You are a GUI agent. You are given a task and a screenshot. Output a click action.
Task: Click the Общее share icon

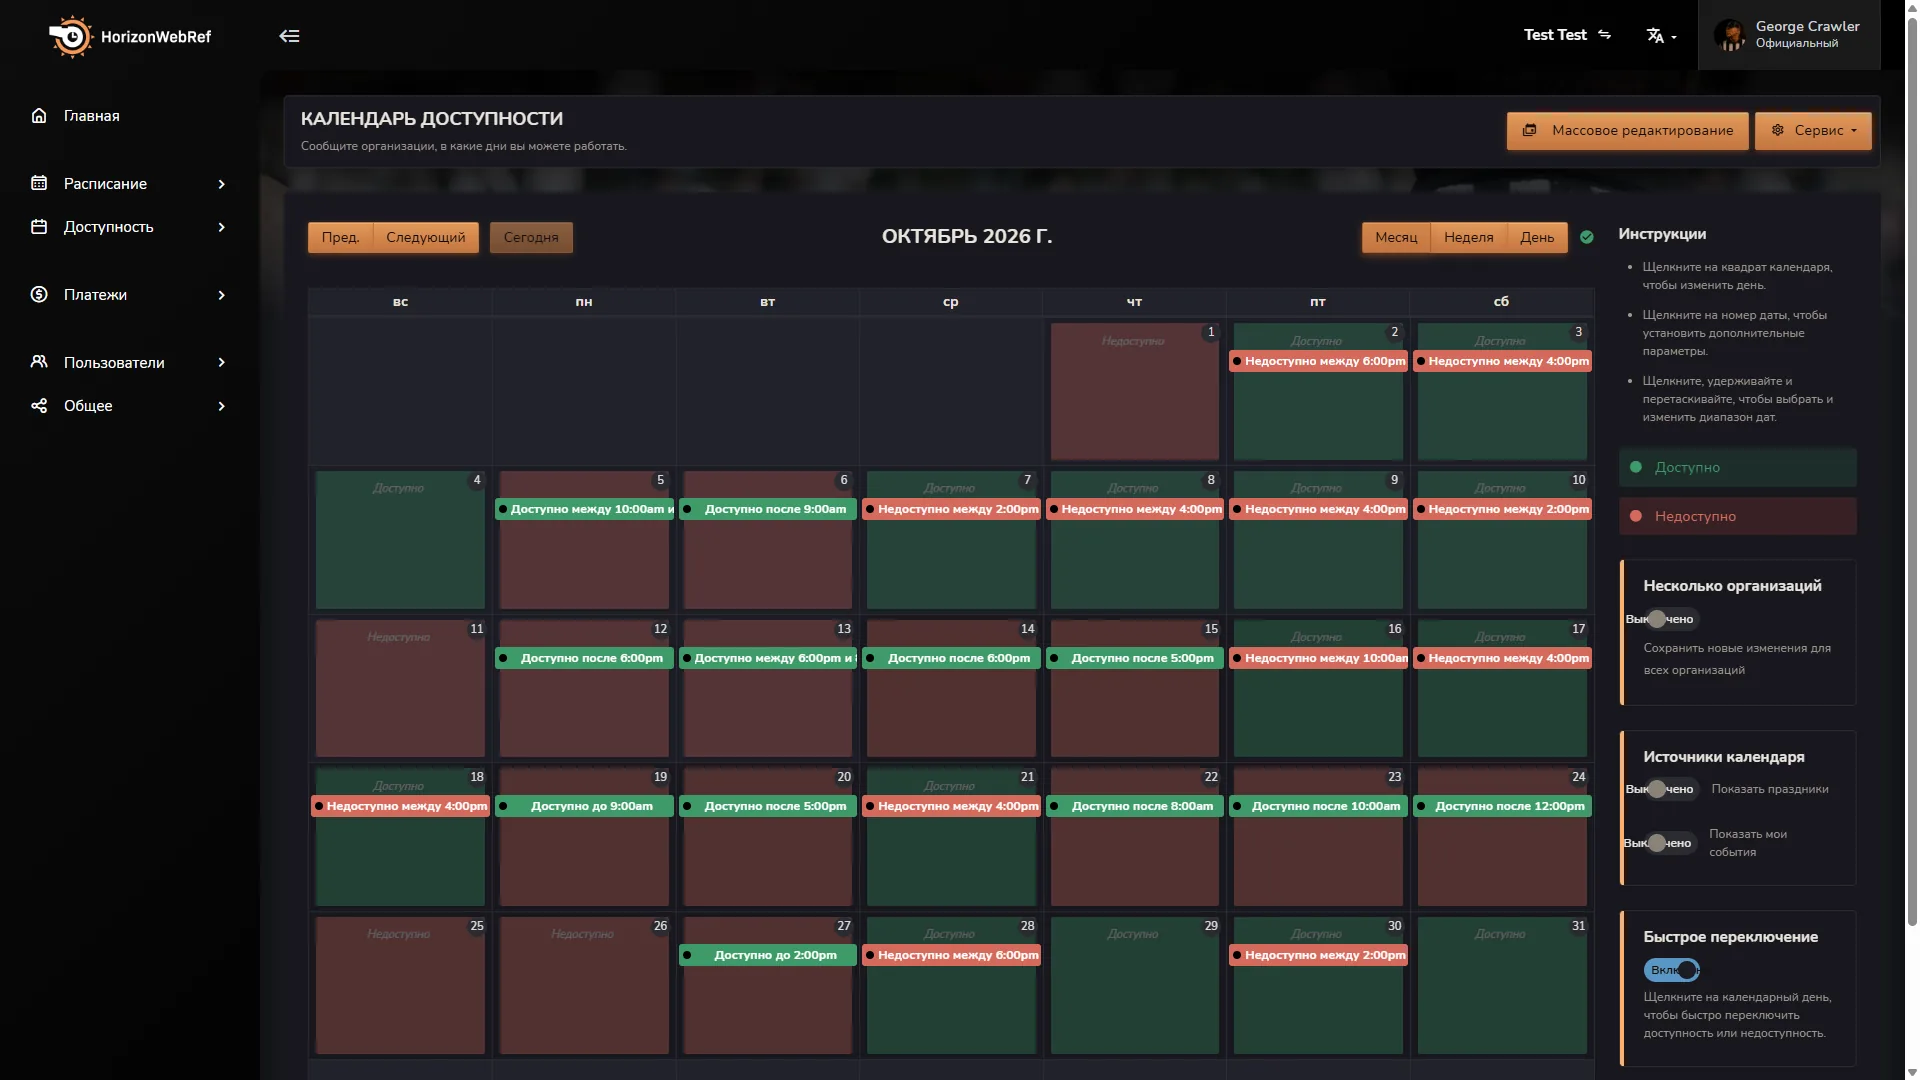coord(39,406)
